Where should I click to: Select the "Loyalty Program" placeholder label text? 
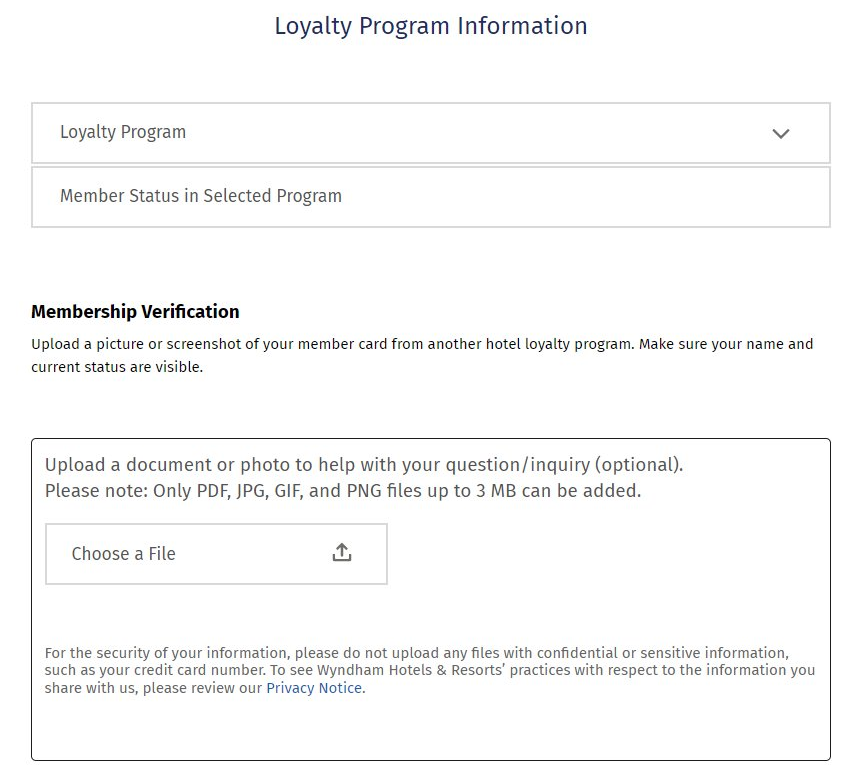[x=123, y=132]
